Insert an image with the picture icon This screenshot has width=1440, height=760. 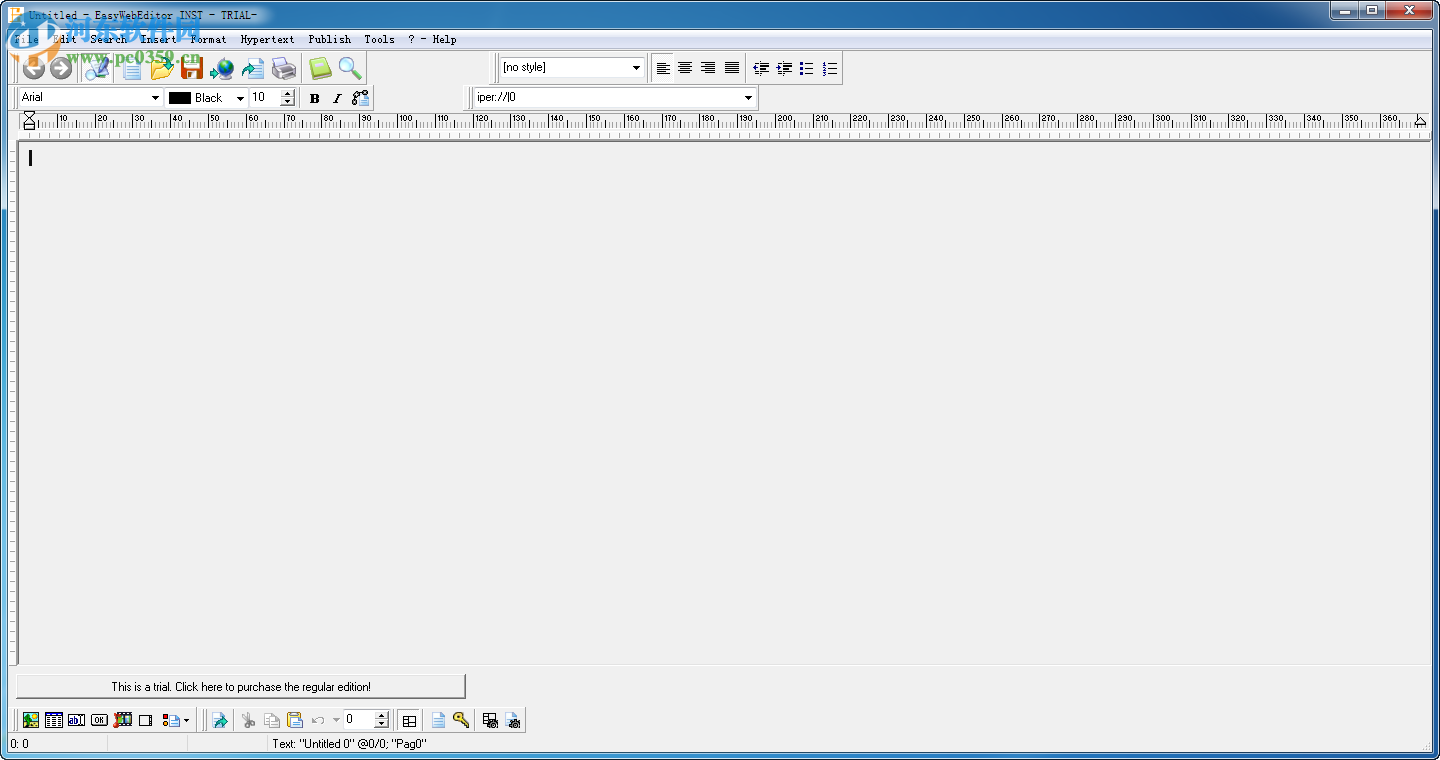tap(30, 720)
